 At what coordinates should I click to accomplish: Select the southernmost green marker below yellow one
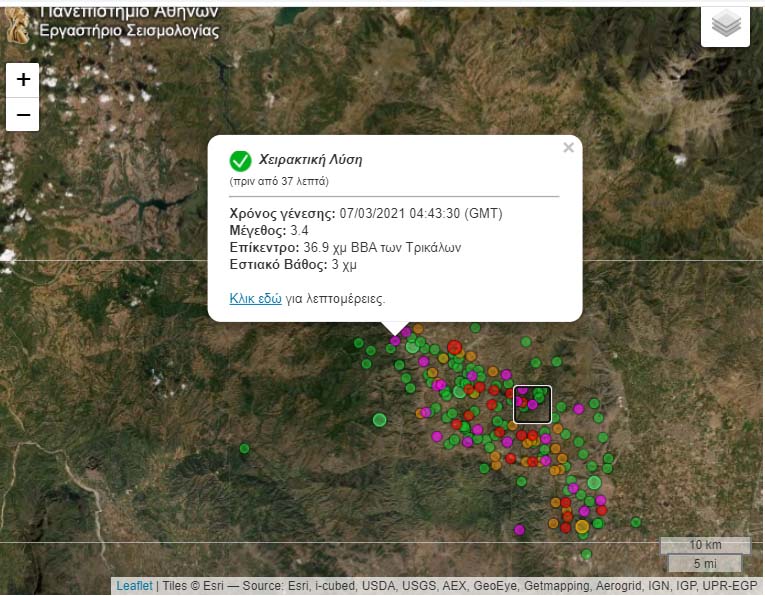click(586, 554)
